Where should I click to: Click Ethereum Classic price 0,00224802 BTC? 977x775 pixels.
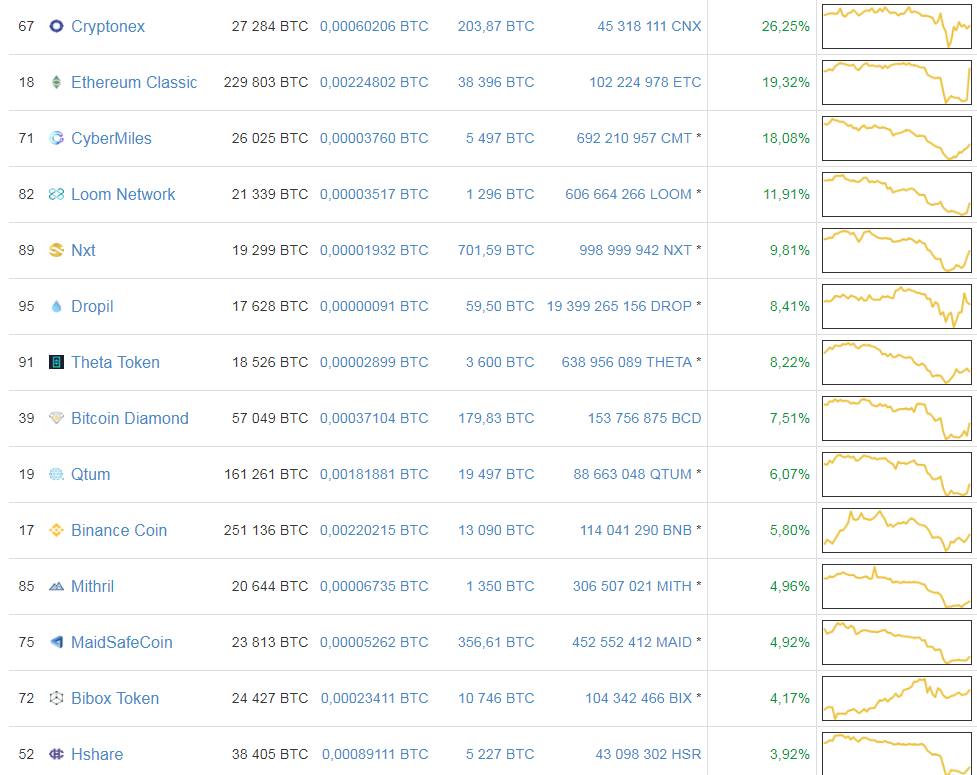tap(374, 82)
